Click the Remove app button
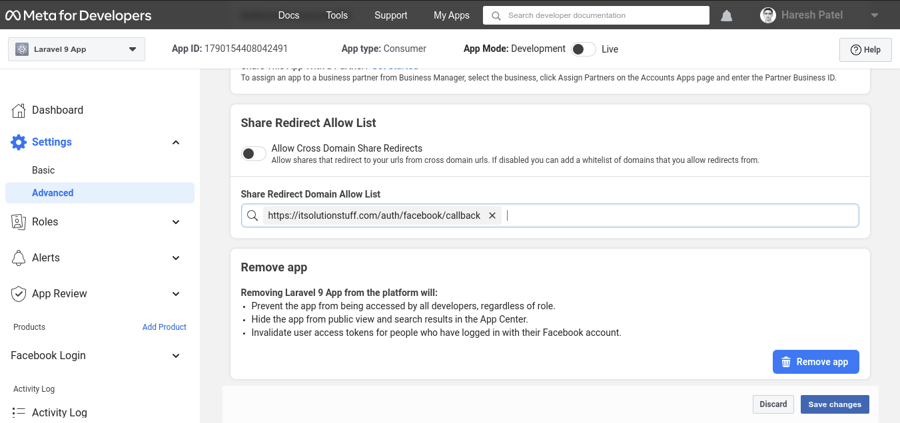The image size is (900, 423). point(815,362)
